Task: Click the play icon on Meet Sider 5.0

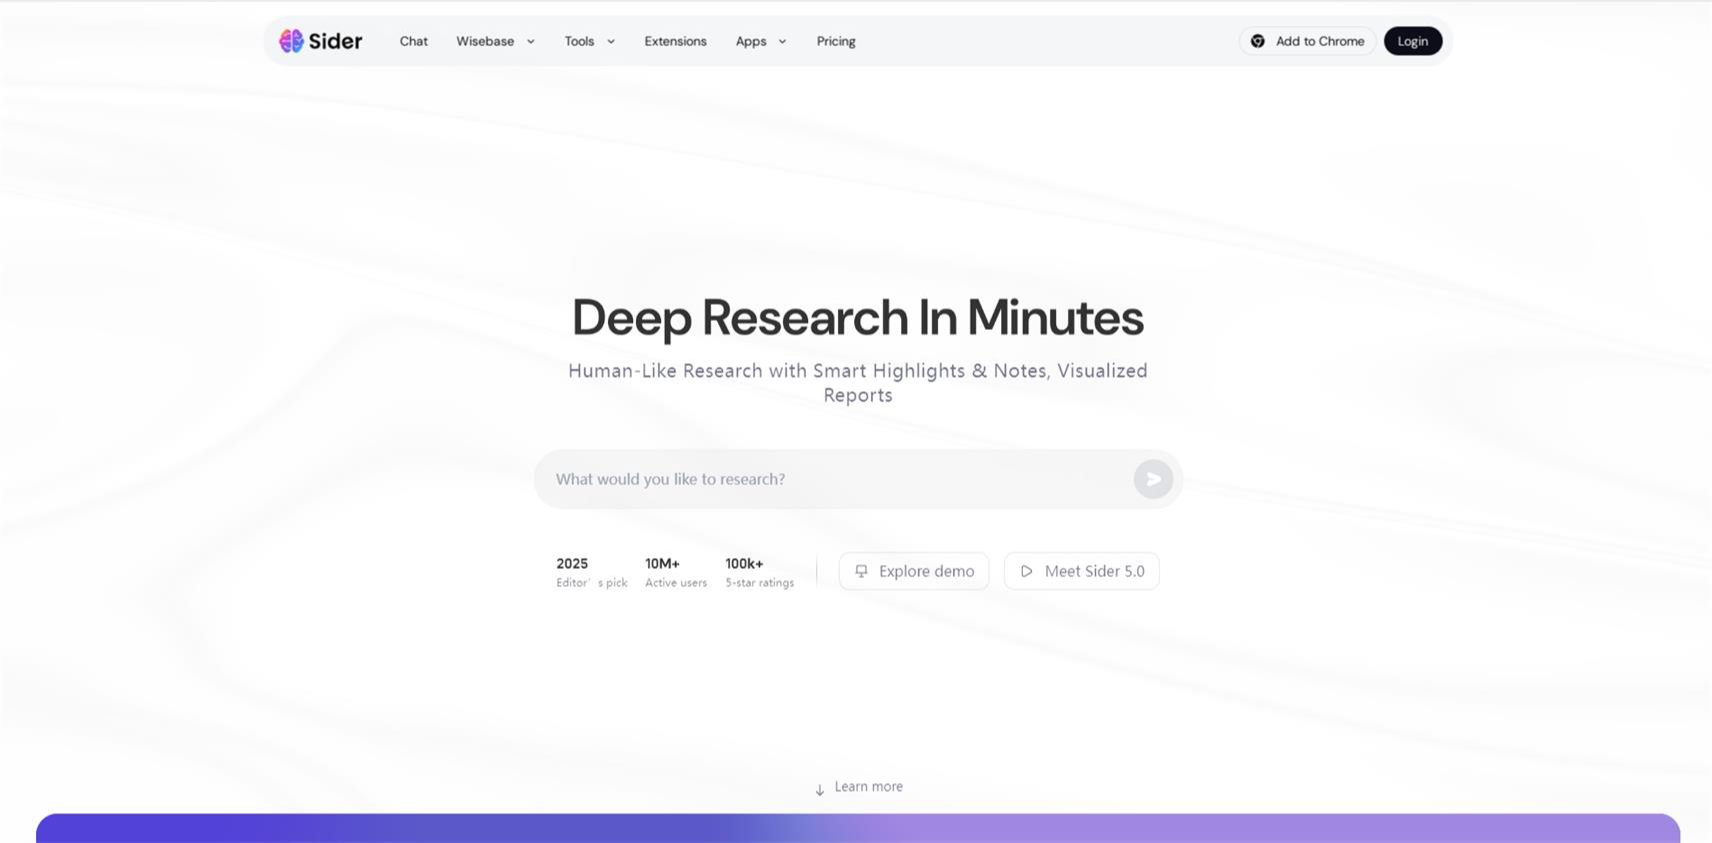Action: [1026, 571]
